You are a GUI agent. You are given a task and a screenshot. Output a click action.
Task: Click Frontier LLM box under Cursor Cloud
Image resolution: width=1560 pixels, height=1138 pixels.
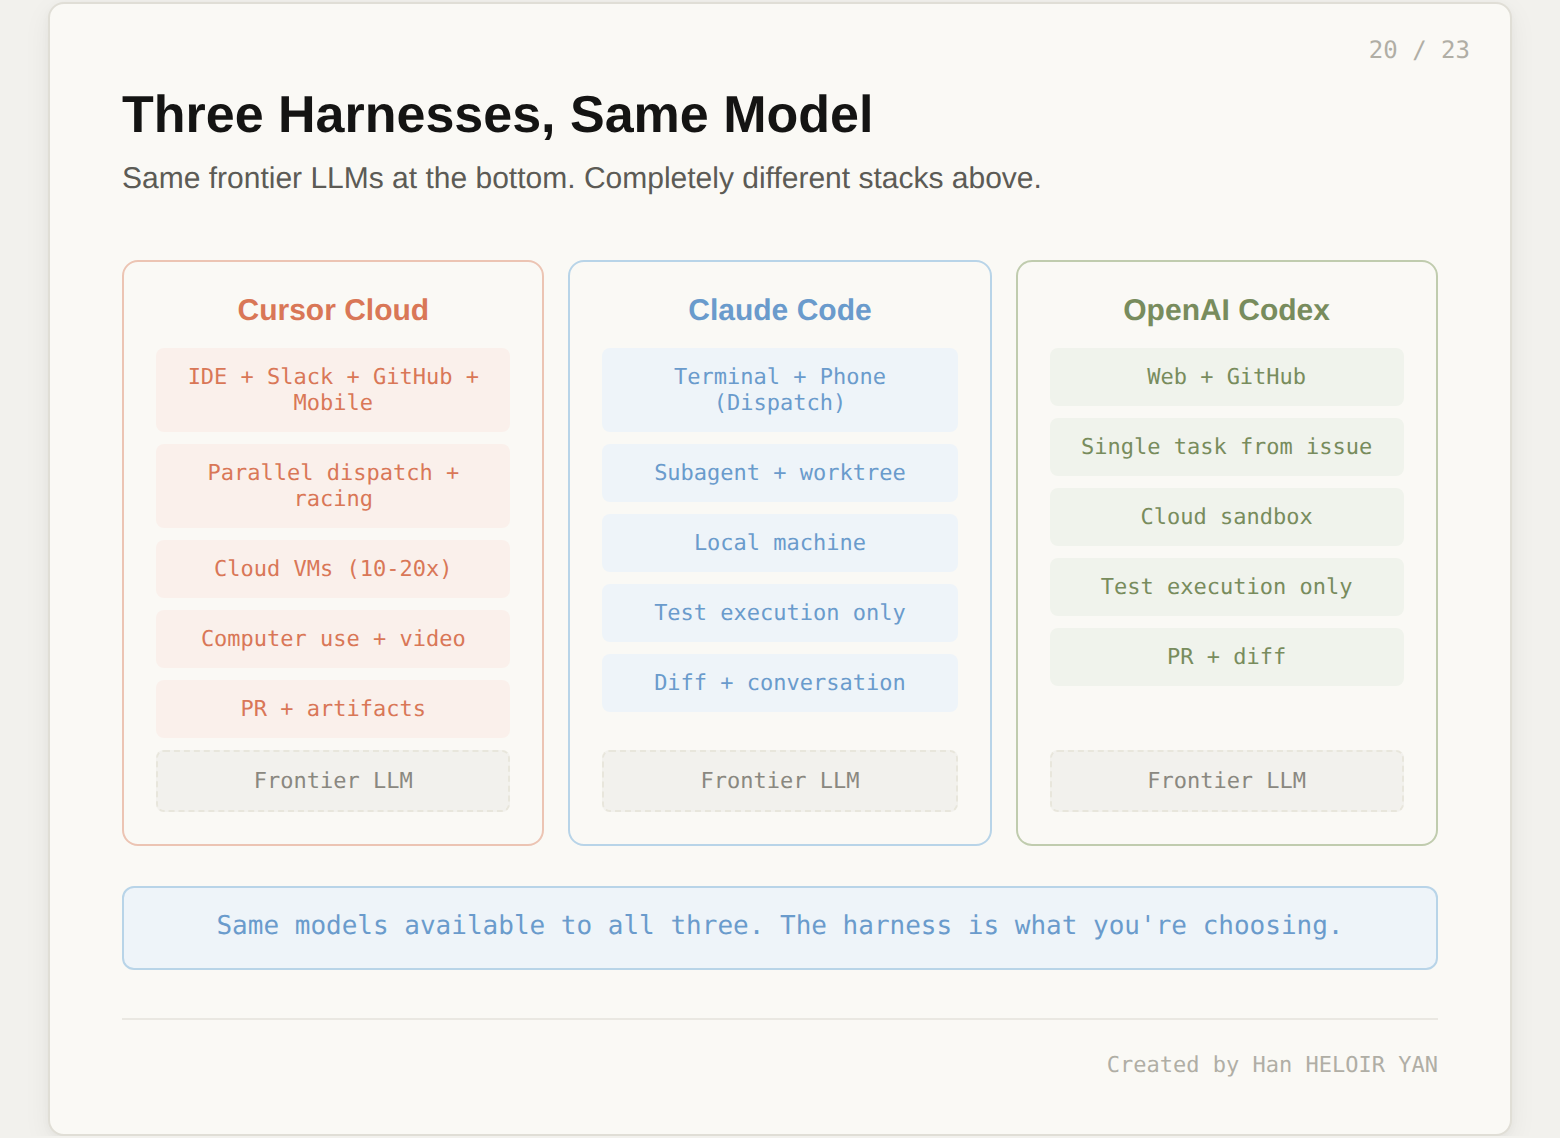pyautogui.click(x=332, y=780)
